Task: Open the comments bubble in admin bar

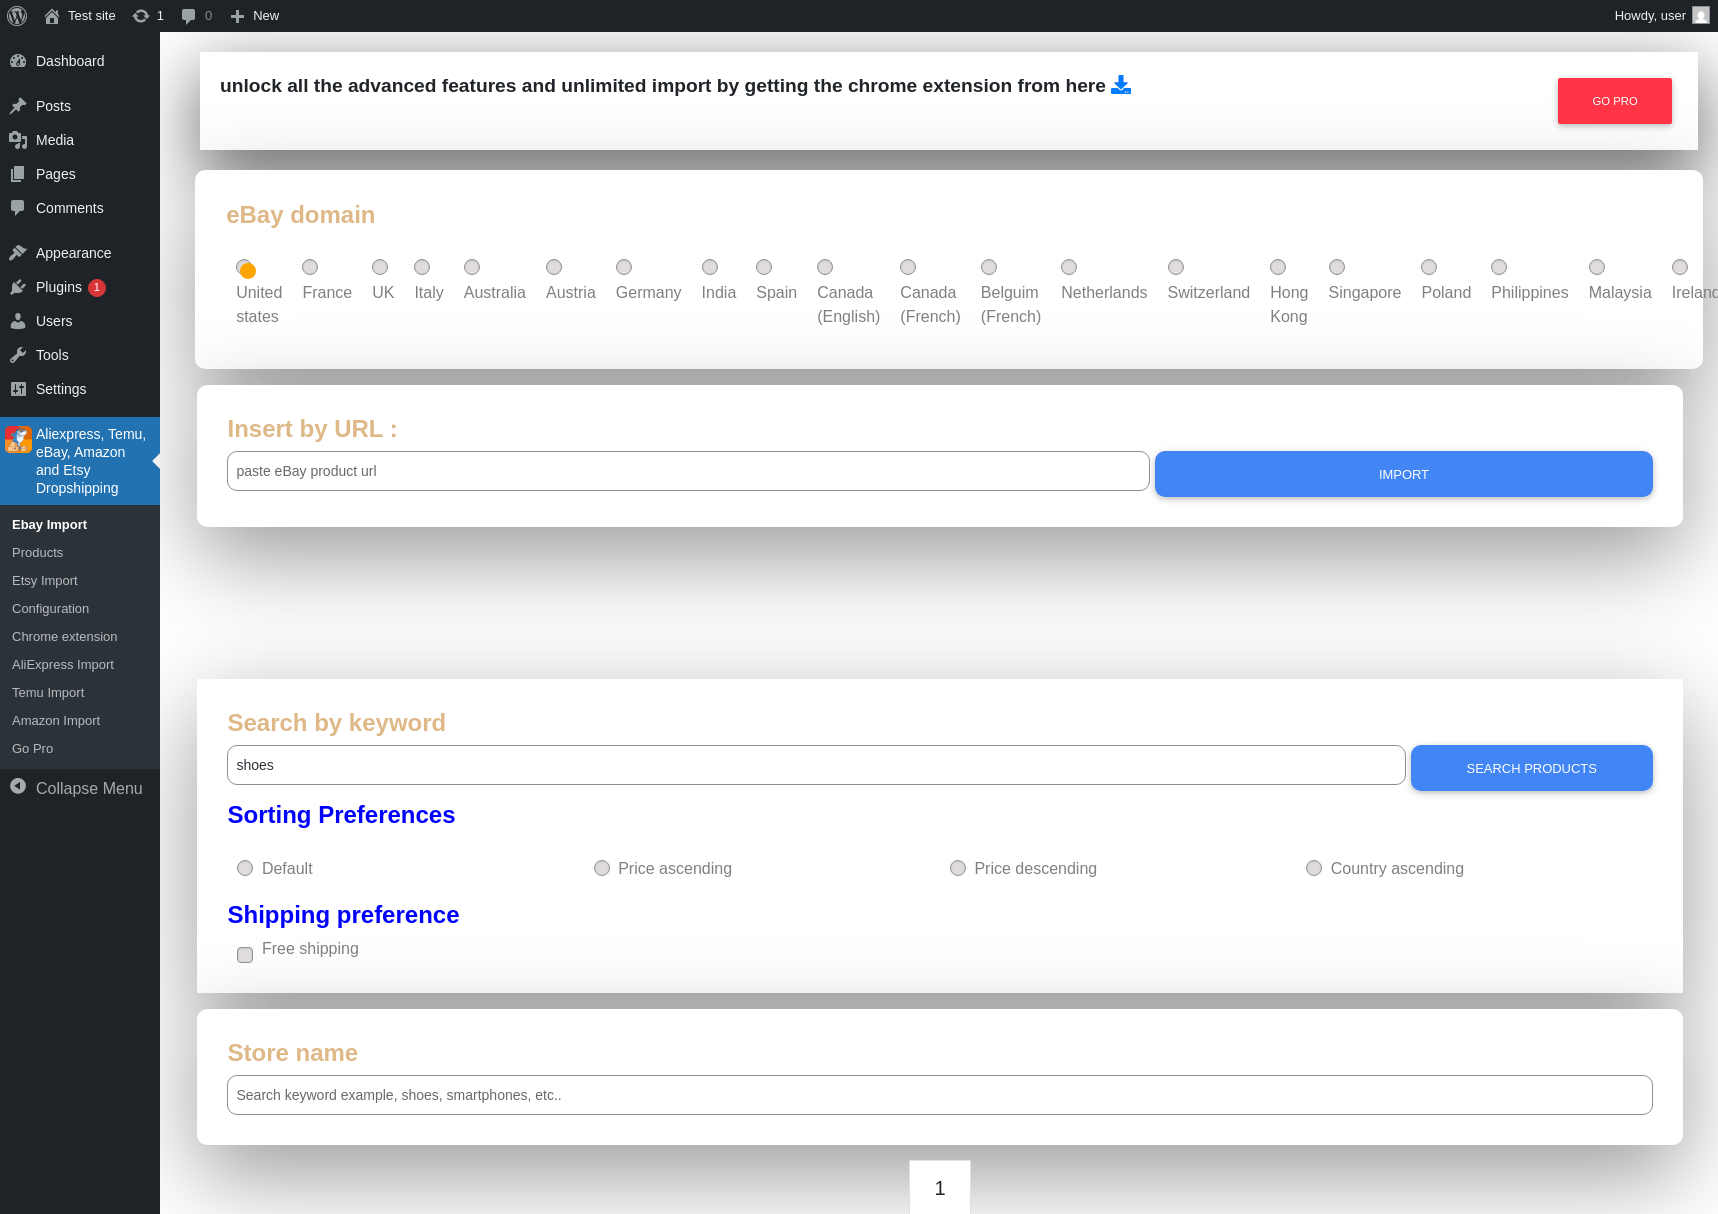Action: 188,16
